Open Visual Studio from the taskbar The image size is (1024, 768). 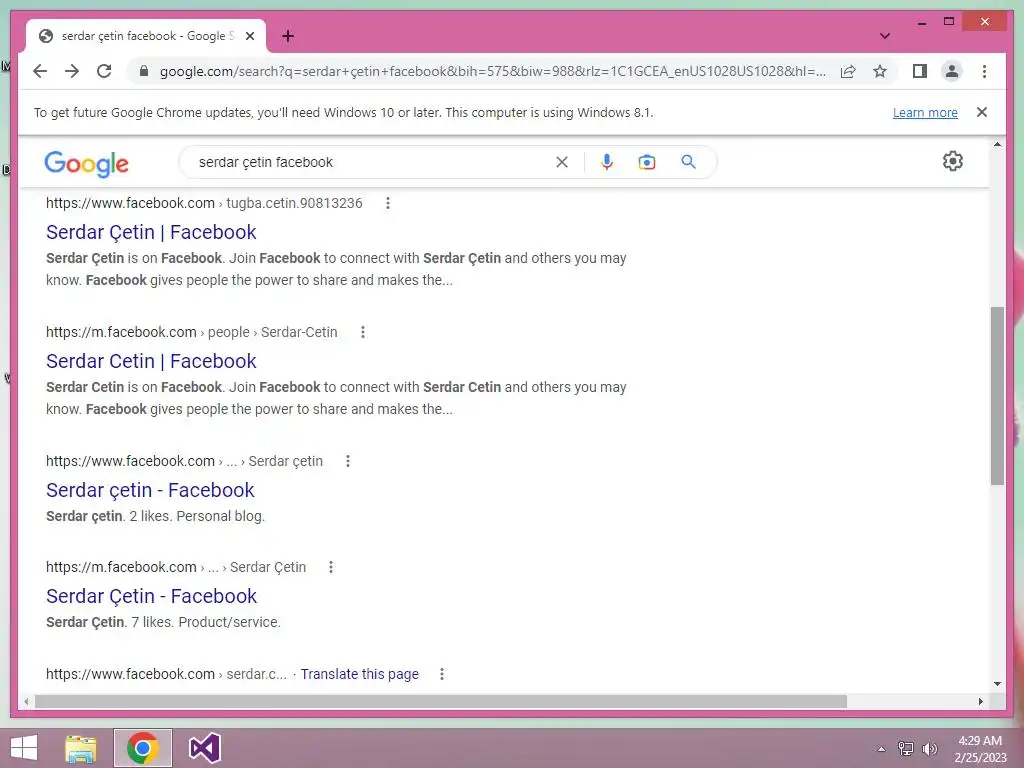click(204, 748)
